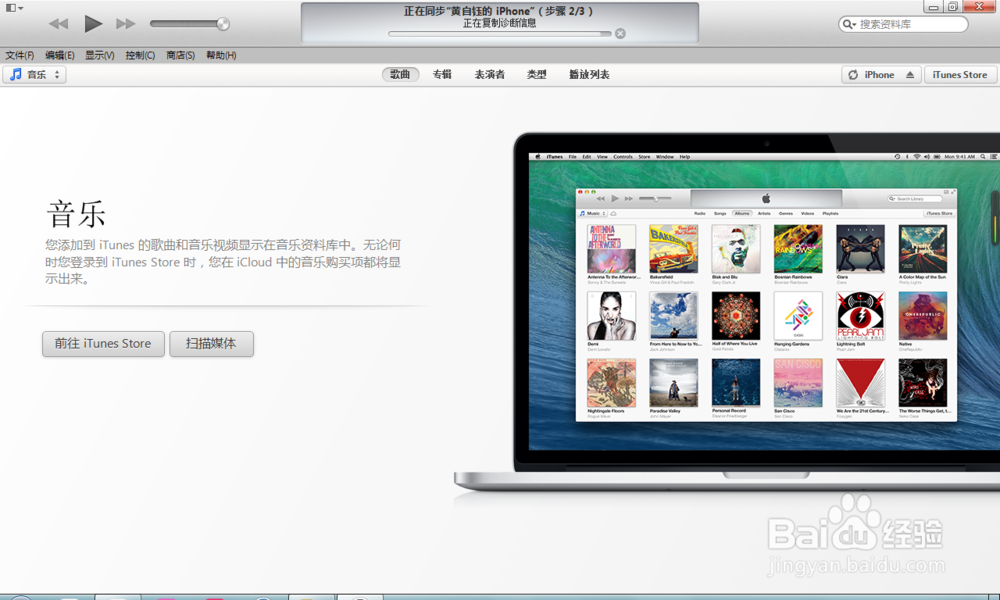Minimize the iTunes window

pyautogui.click(x=933, y=6)
